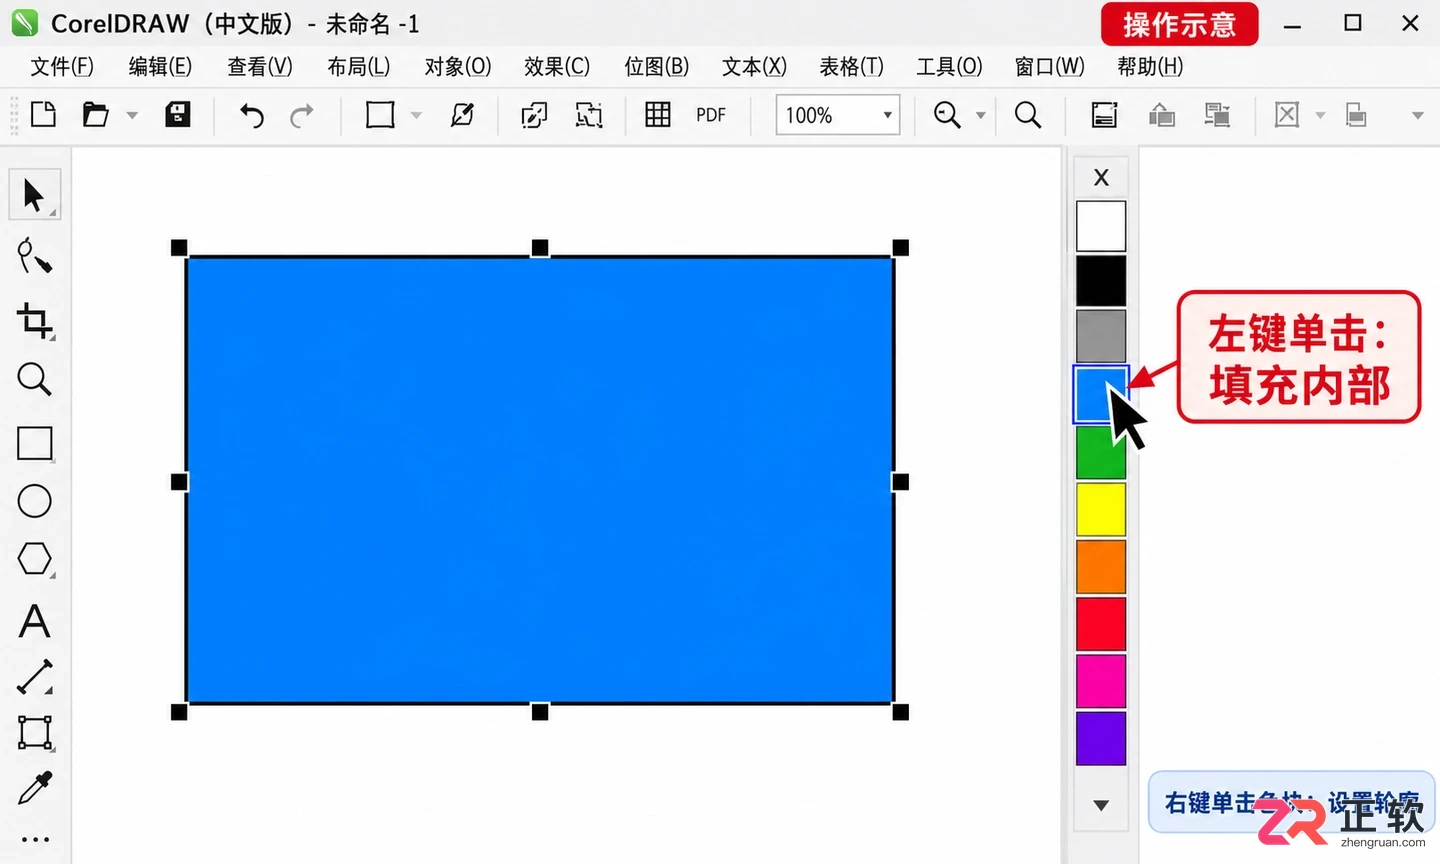Viewport: 1440px width, 864px height.
Task: Expand the arrow beside toolbar rectangle icon
Action: 416,116
